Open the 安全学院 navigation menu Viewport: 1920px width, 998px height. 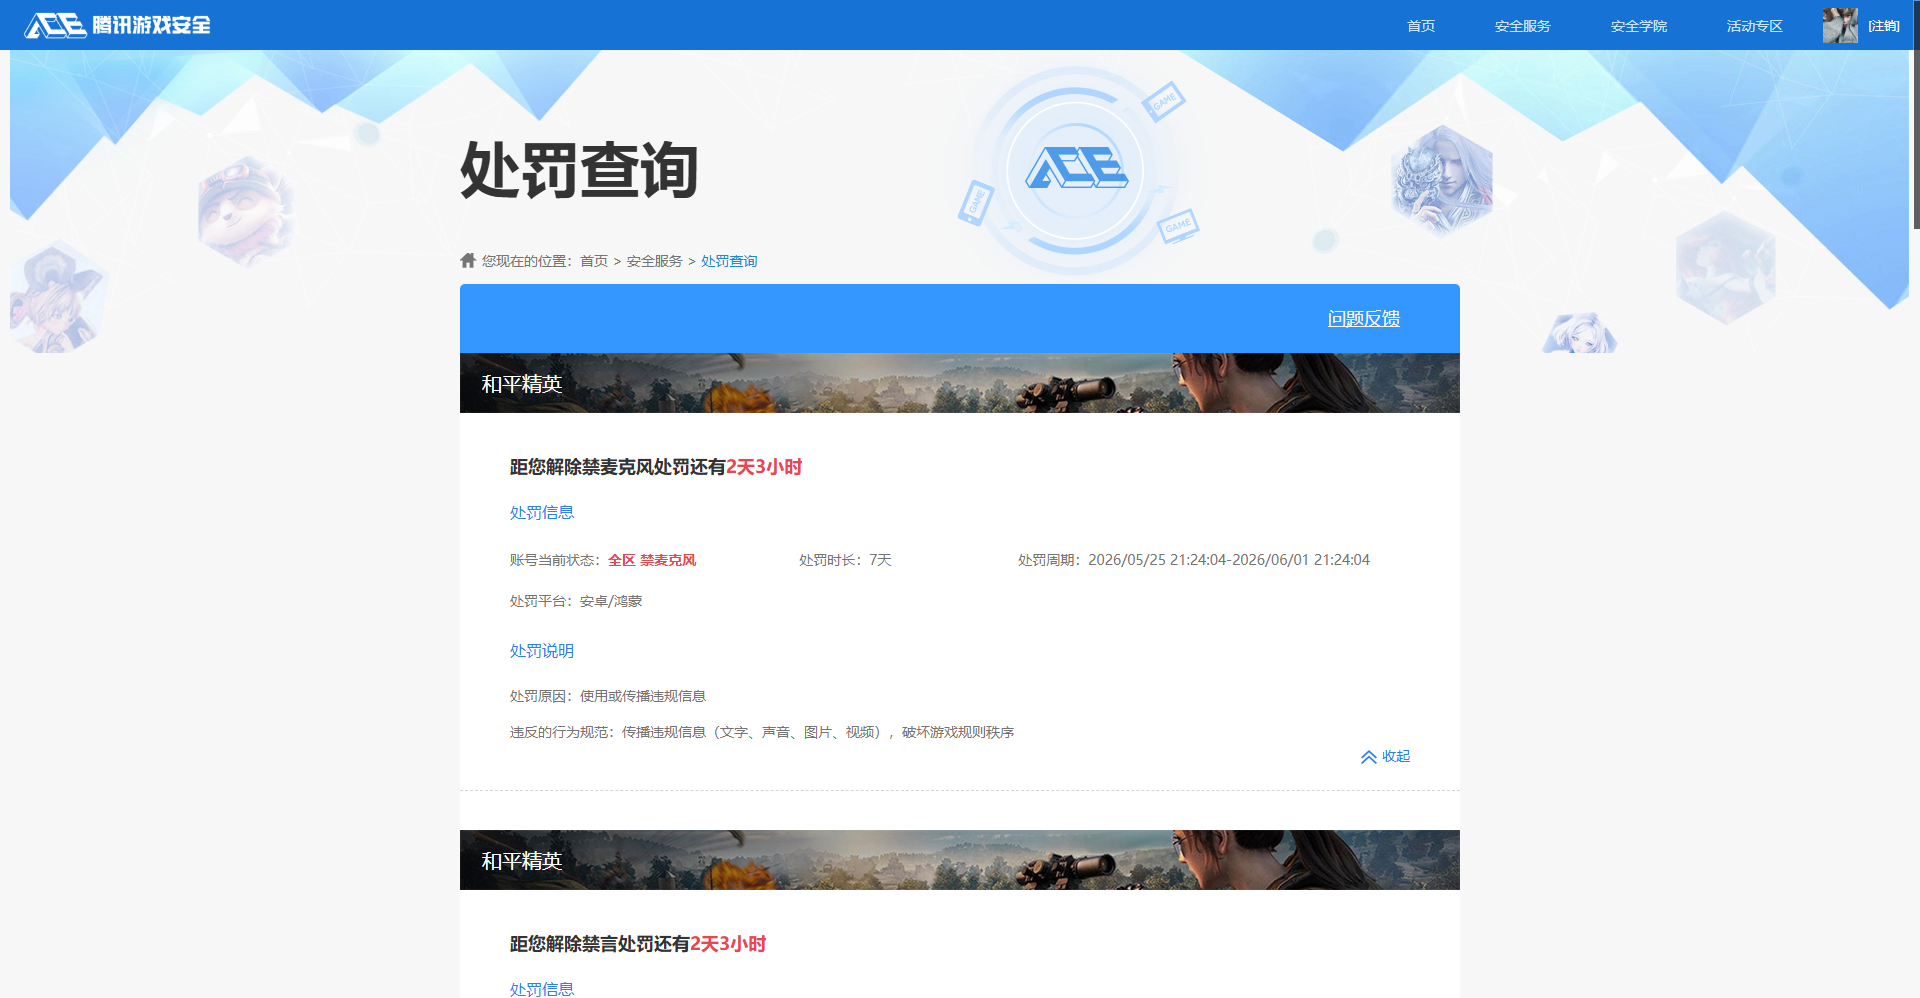1638,26
